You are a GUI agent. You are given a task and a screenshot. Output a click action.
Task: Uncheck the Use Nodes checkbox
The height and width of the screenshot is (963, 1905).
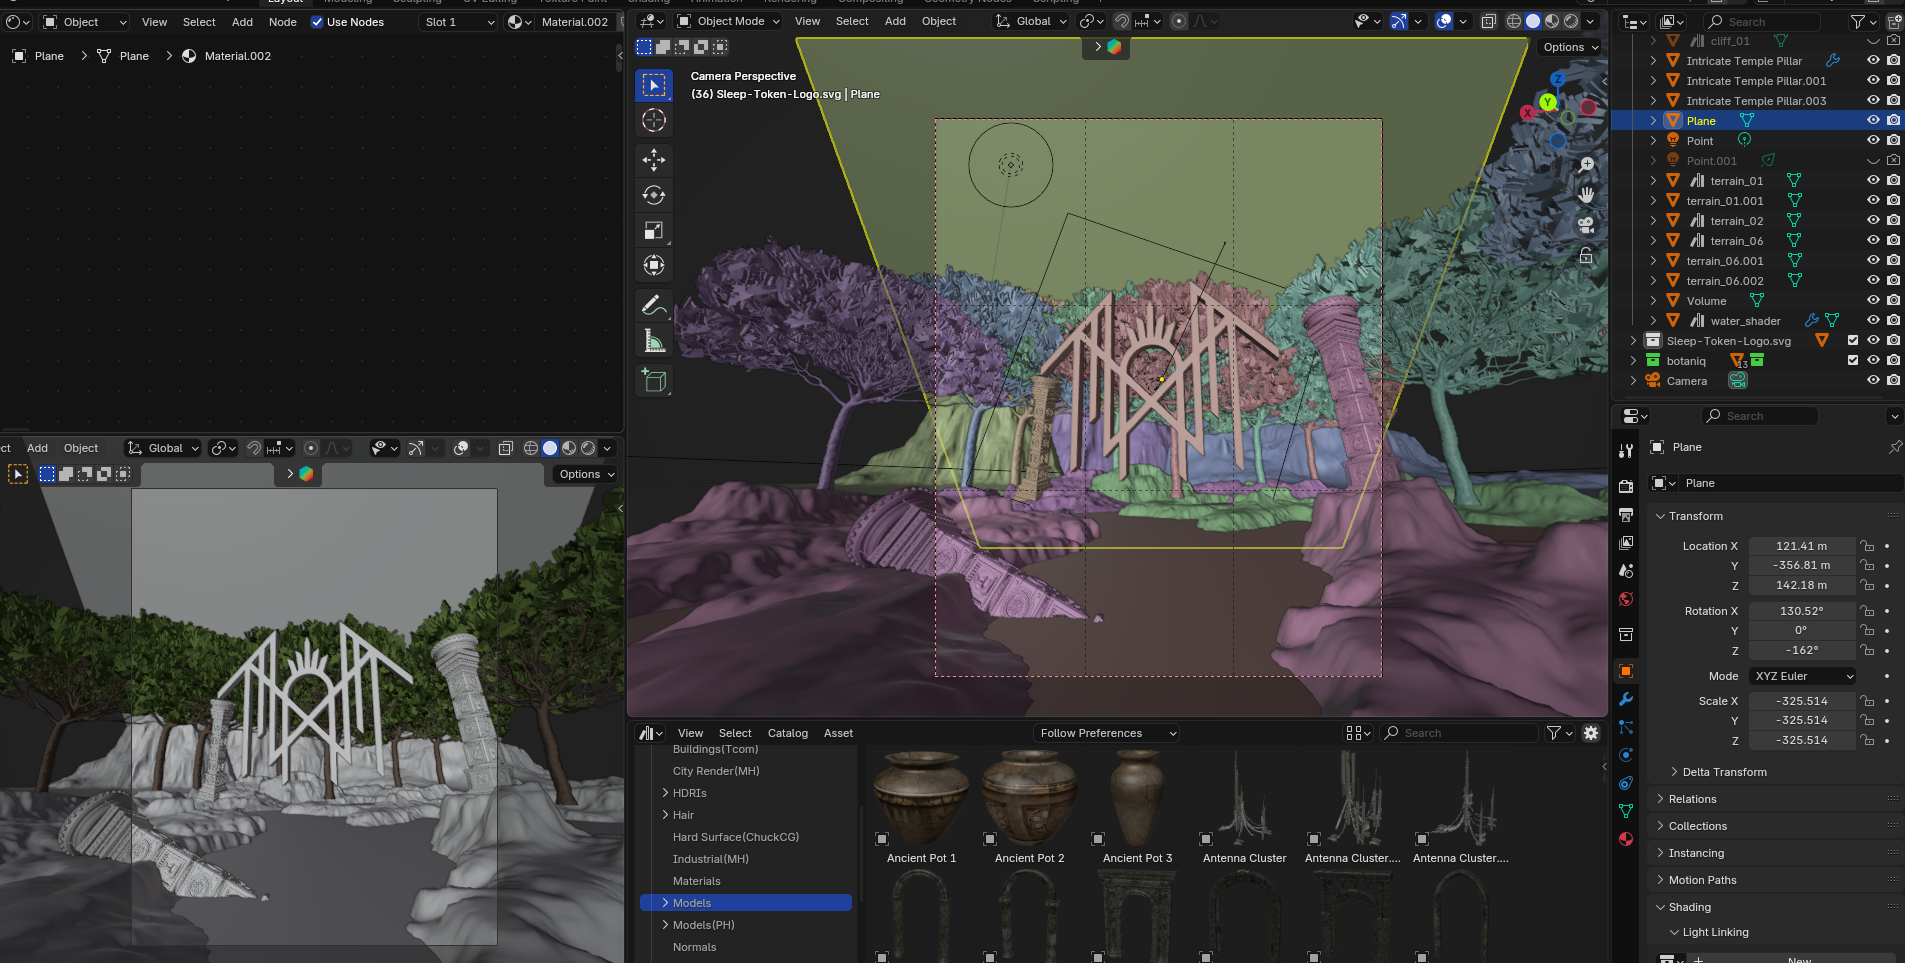pyautogui.click(x=317, y=22)
